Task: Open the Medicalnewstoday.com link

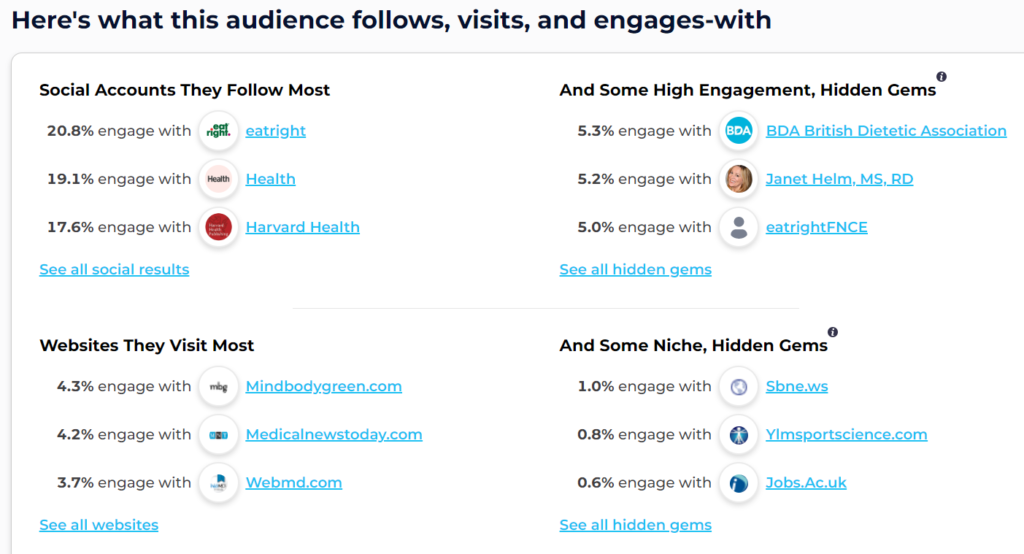Action: (334, 434)
